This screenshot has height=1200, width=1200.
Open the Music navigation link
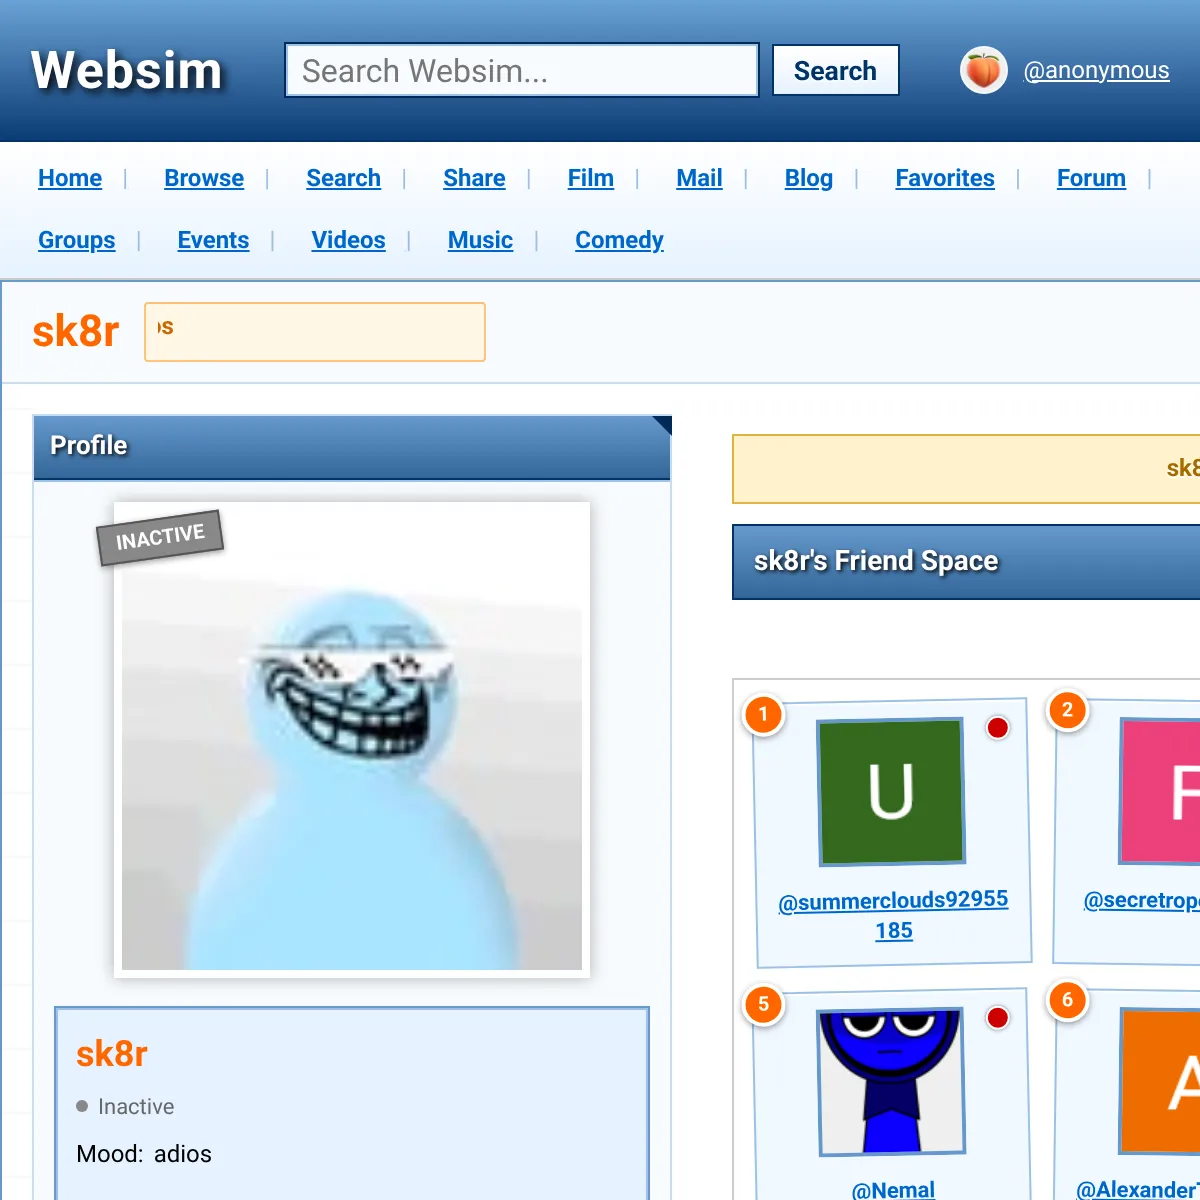pyautogui.click(x=480, y=240)
